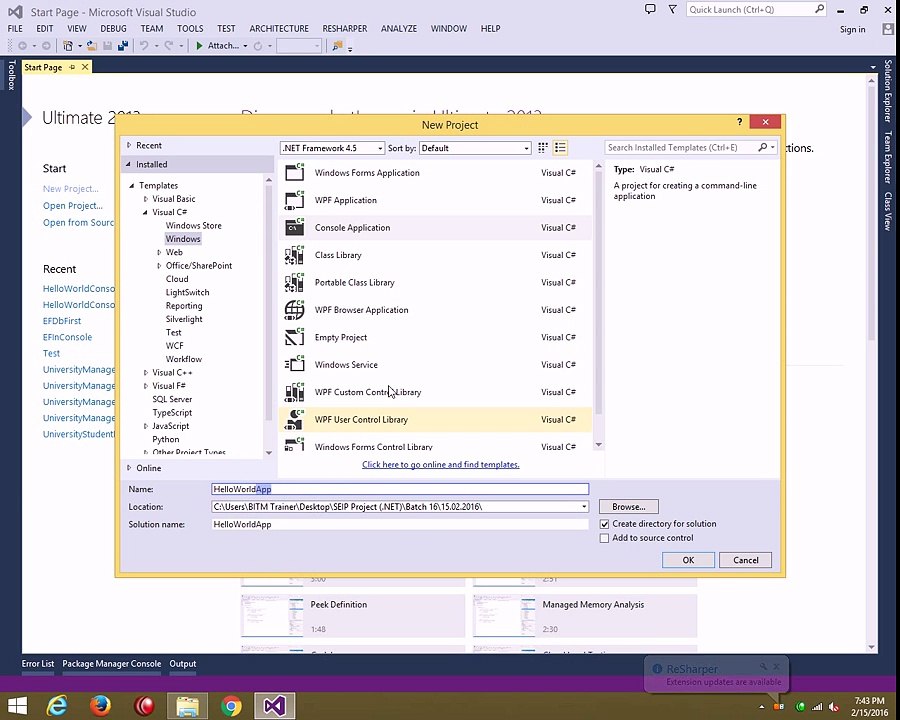Click the Browse... button
This screenshot has height=720, width=900.
(x=629, y=507)
